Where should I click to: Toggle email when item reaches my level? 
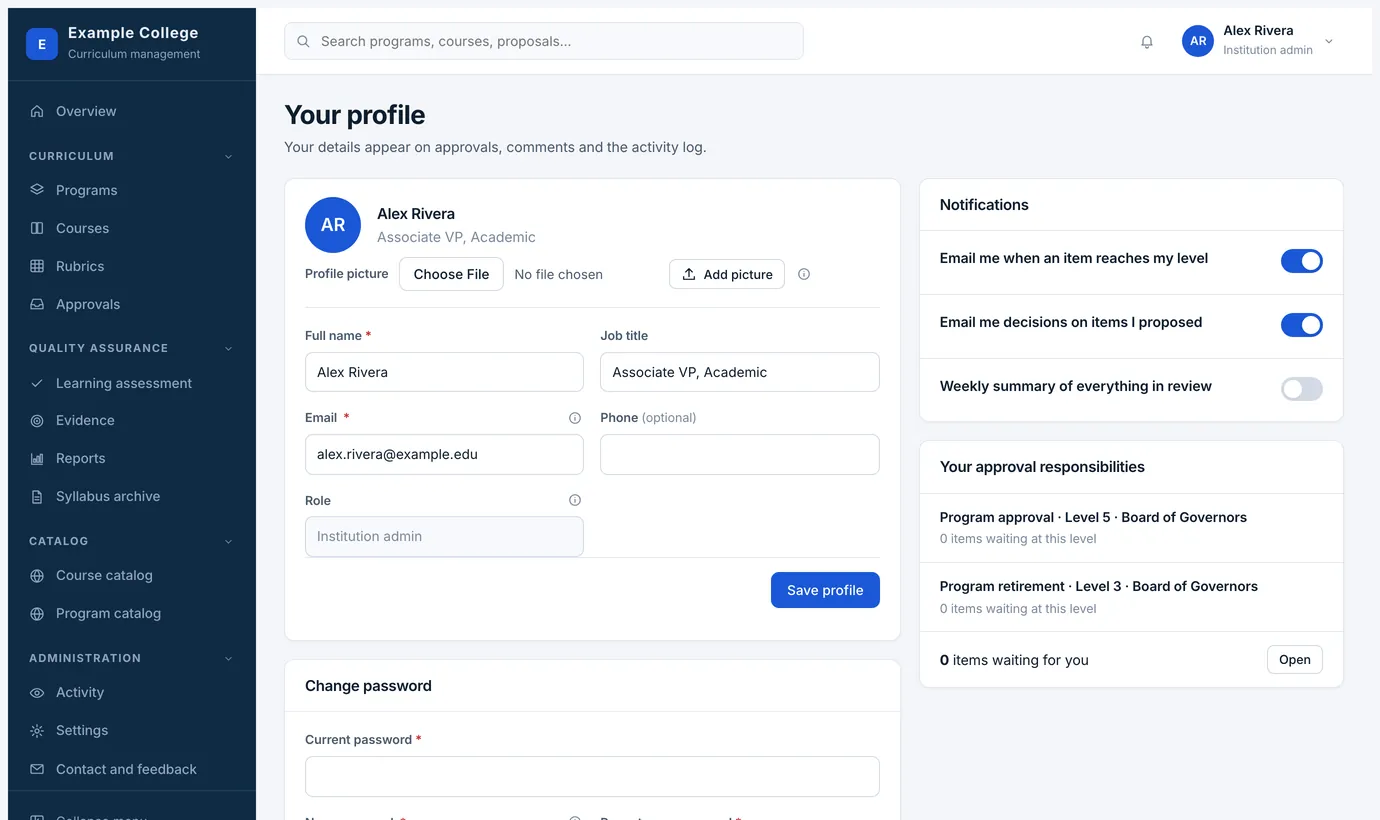point(1302,261)
